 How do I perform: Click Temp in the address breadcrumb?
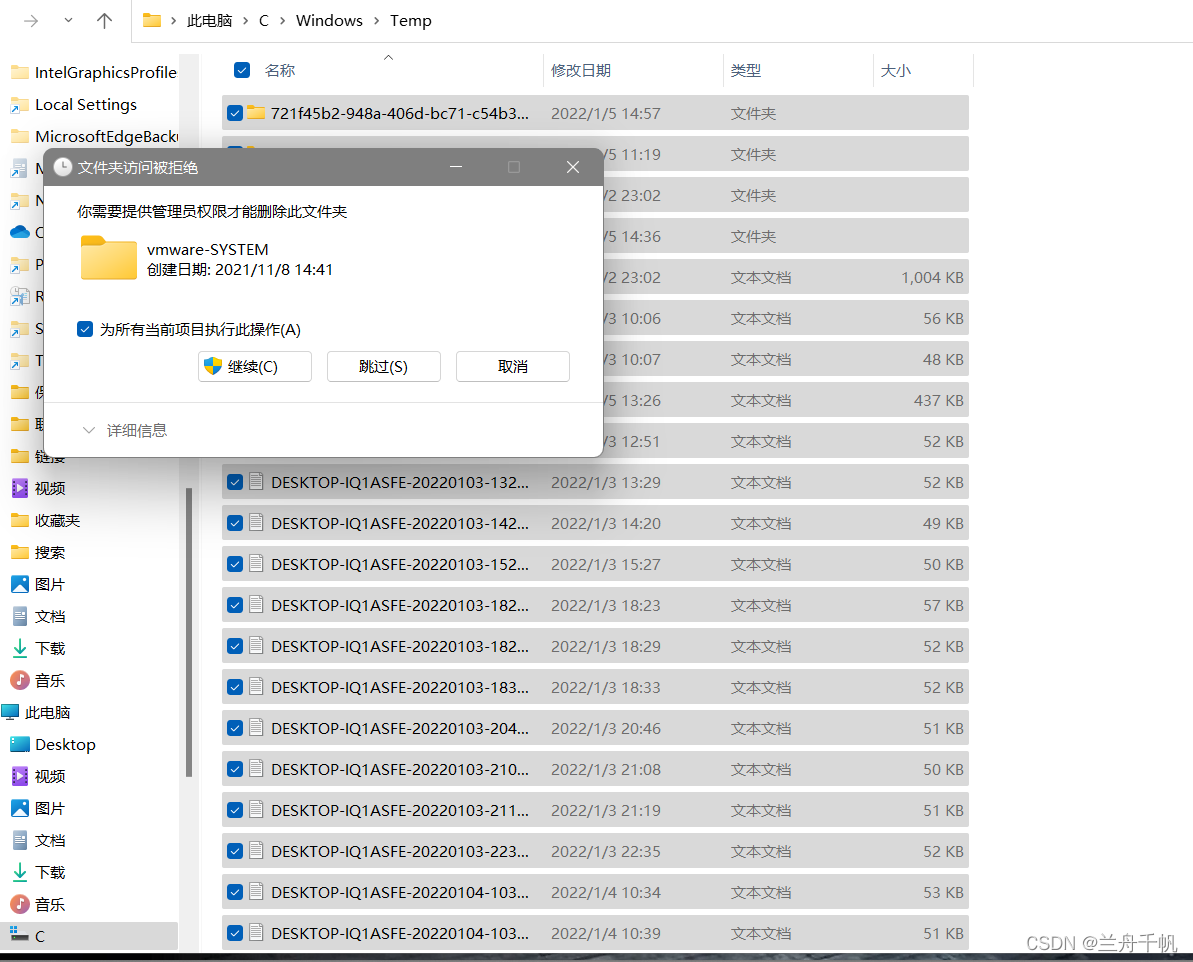pos(411,21)
